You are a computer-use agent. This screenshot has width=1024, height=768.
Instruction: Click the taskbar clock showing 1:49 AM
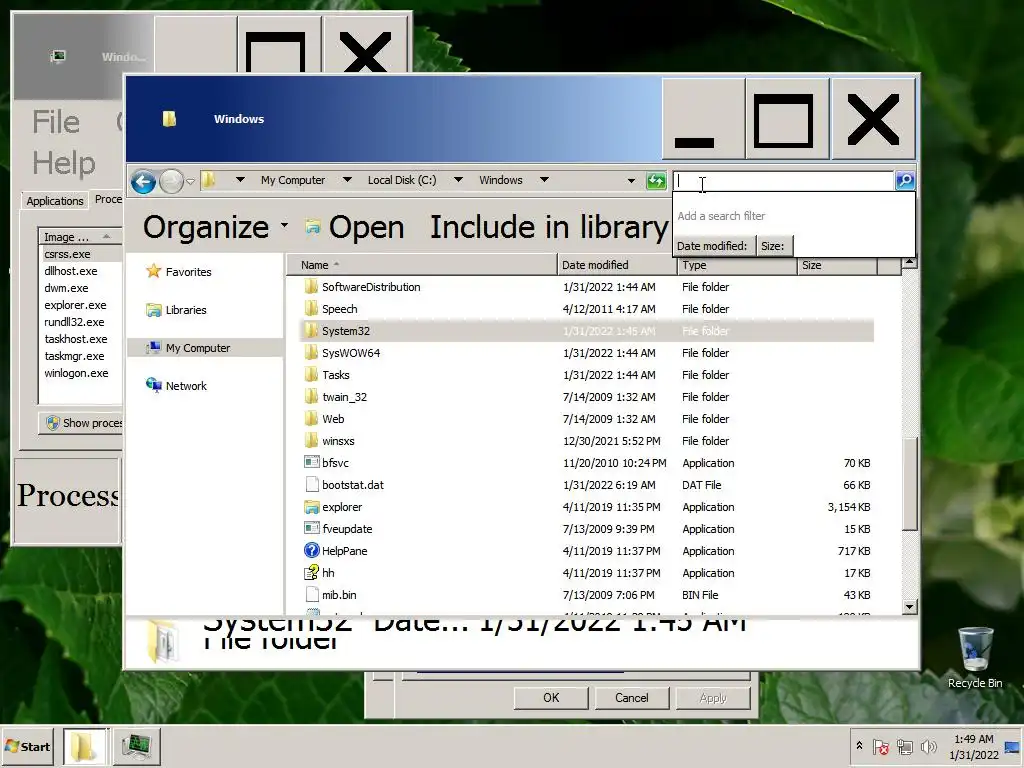[974, 746]
